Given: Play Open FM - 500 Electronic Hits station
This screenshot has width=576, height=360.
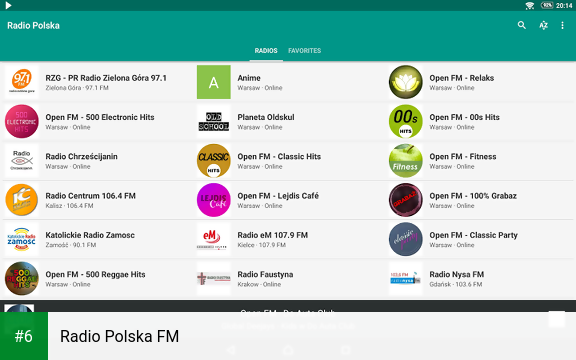Looking at the screenshot, I should pos(100,117).
